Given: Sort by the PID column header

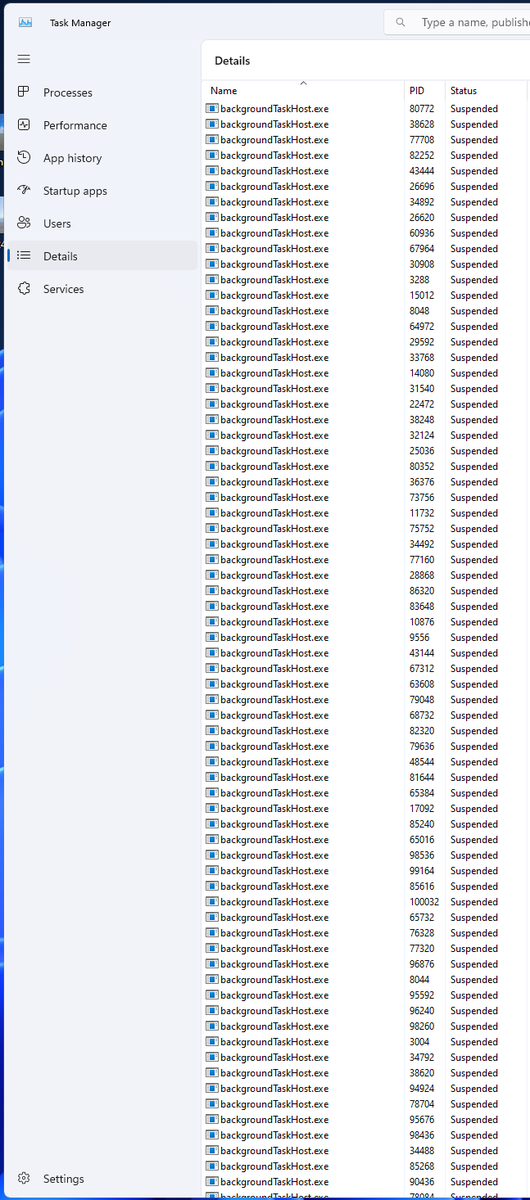Looking at the screenshot, I should tap(424, 90).
